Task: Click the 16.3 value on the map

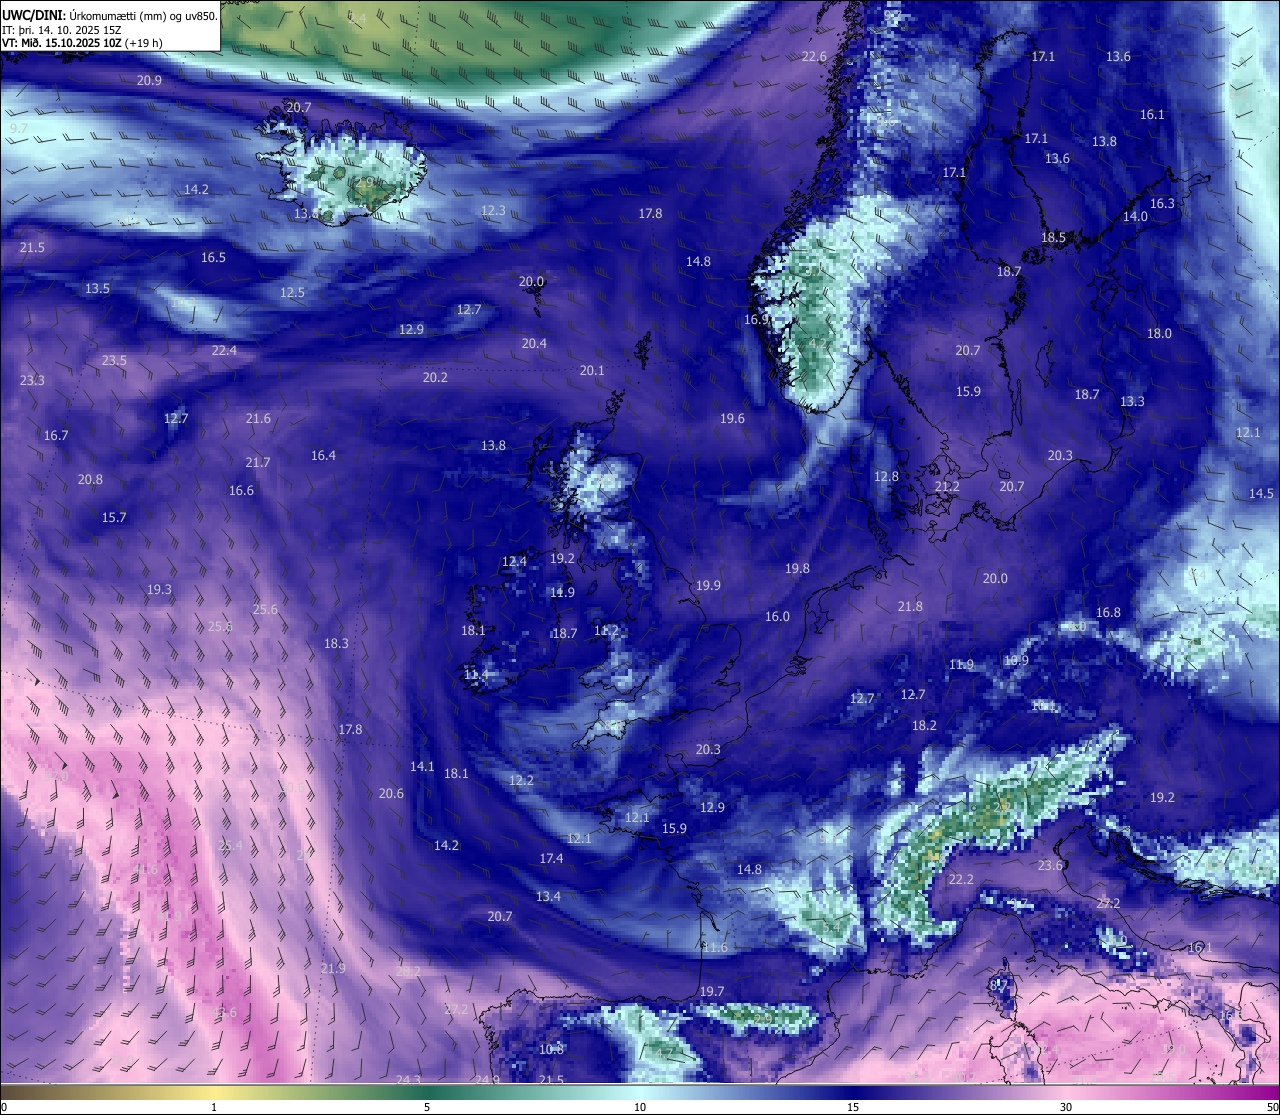Action: [1163, 204]
